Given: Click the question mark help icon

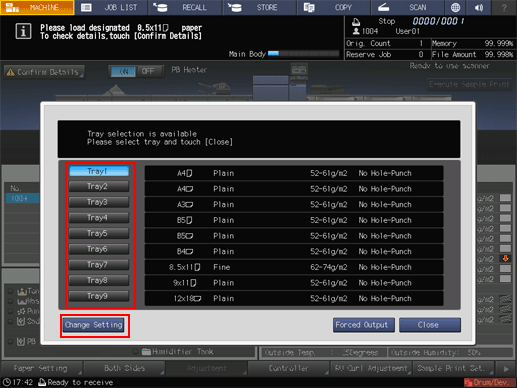Looking at the screenshot, I should pos(504,7).
